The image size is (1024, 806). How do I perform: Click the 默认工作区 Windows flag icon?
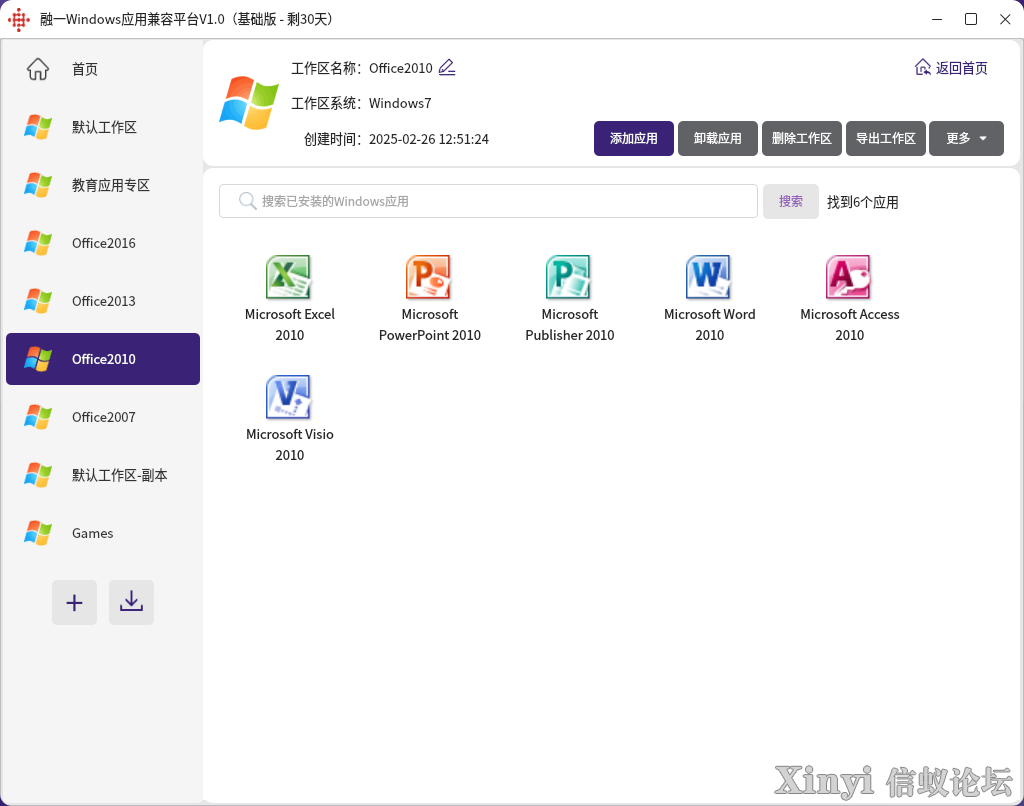tap(38, 127)
